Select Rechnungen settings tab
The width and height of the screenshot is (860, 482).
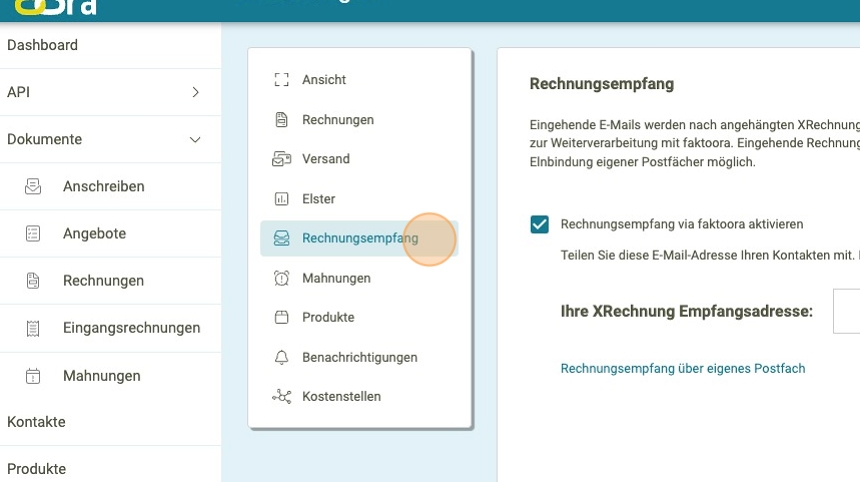(359, 120)
